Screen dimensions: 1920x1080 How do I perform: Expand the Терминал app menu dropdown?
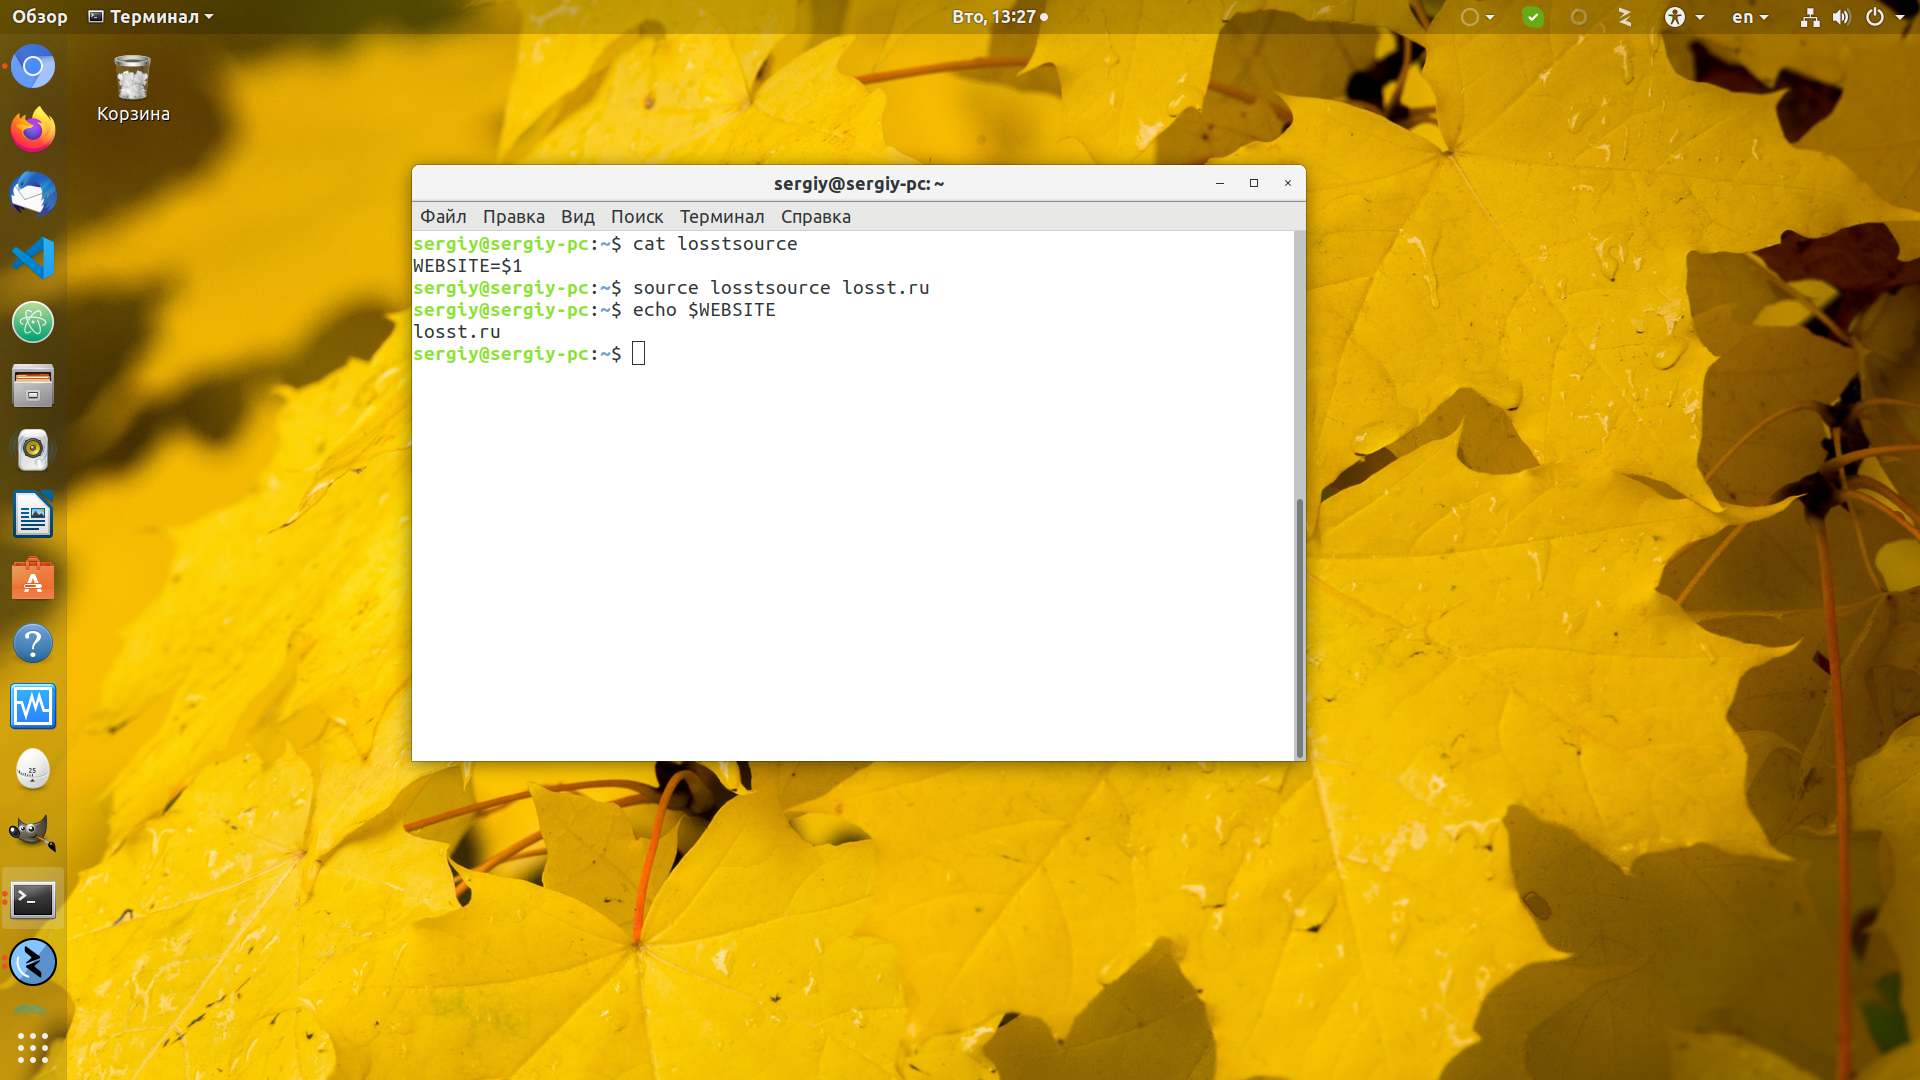[x=151, y=17]
